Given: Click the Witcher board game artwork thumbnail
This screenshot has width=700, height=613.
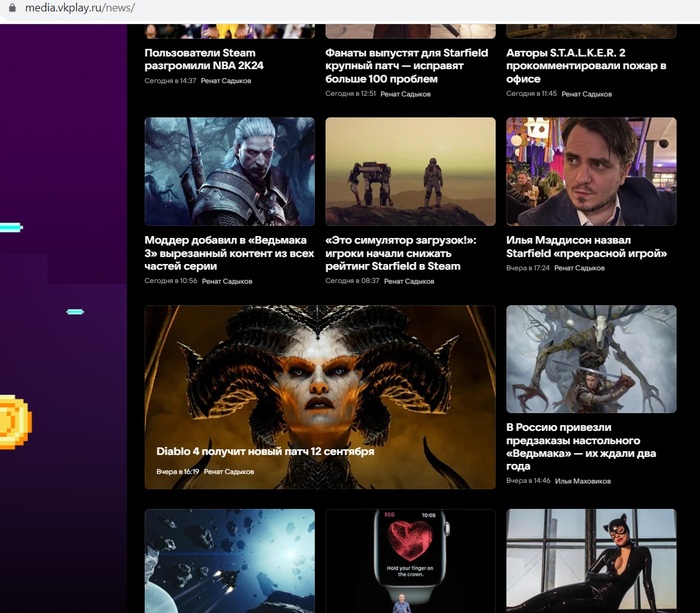Looking at the screenshot, I should (x=590, y=359).
